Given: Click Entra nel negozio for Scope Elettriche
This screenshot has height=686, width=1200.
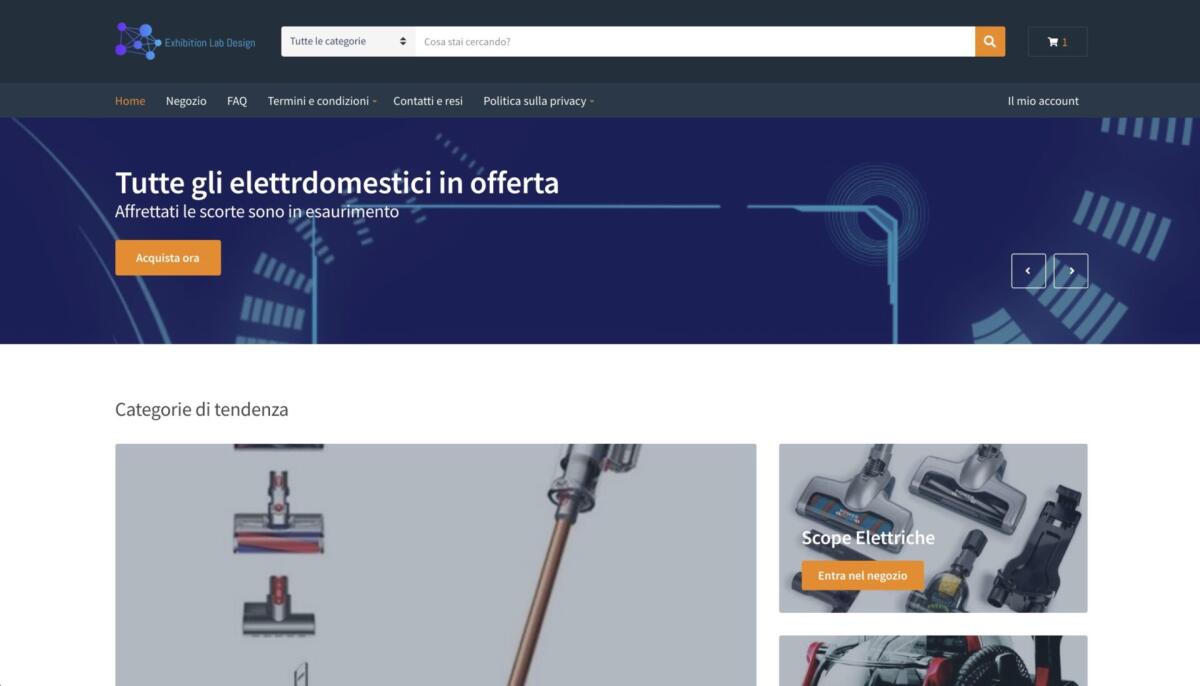Looking at the screenshot, I should pyautogui.click(x=860, y=575).
